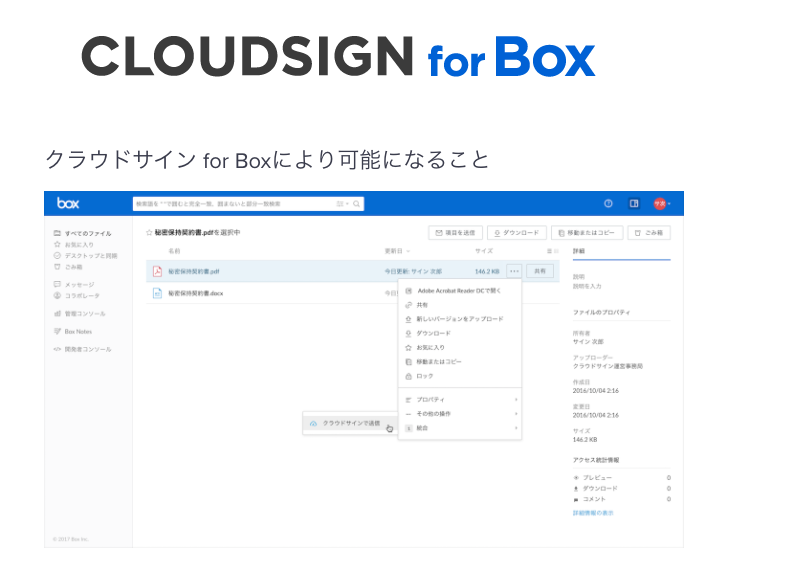This screenshot has height=578, width=804.
Task: Expand the プロパティ submenu
Action: 459,400
